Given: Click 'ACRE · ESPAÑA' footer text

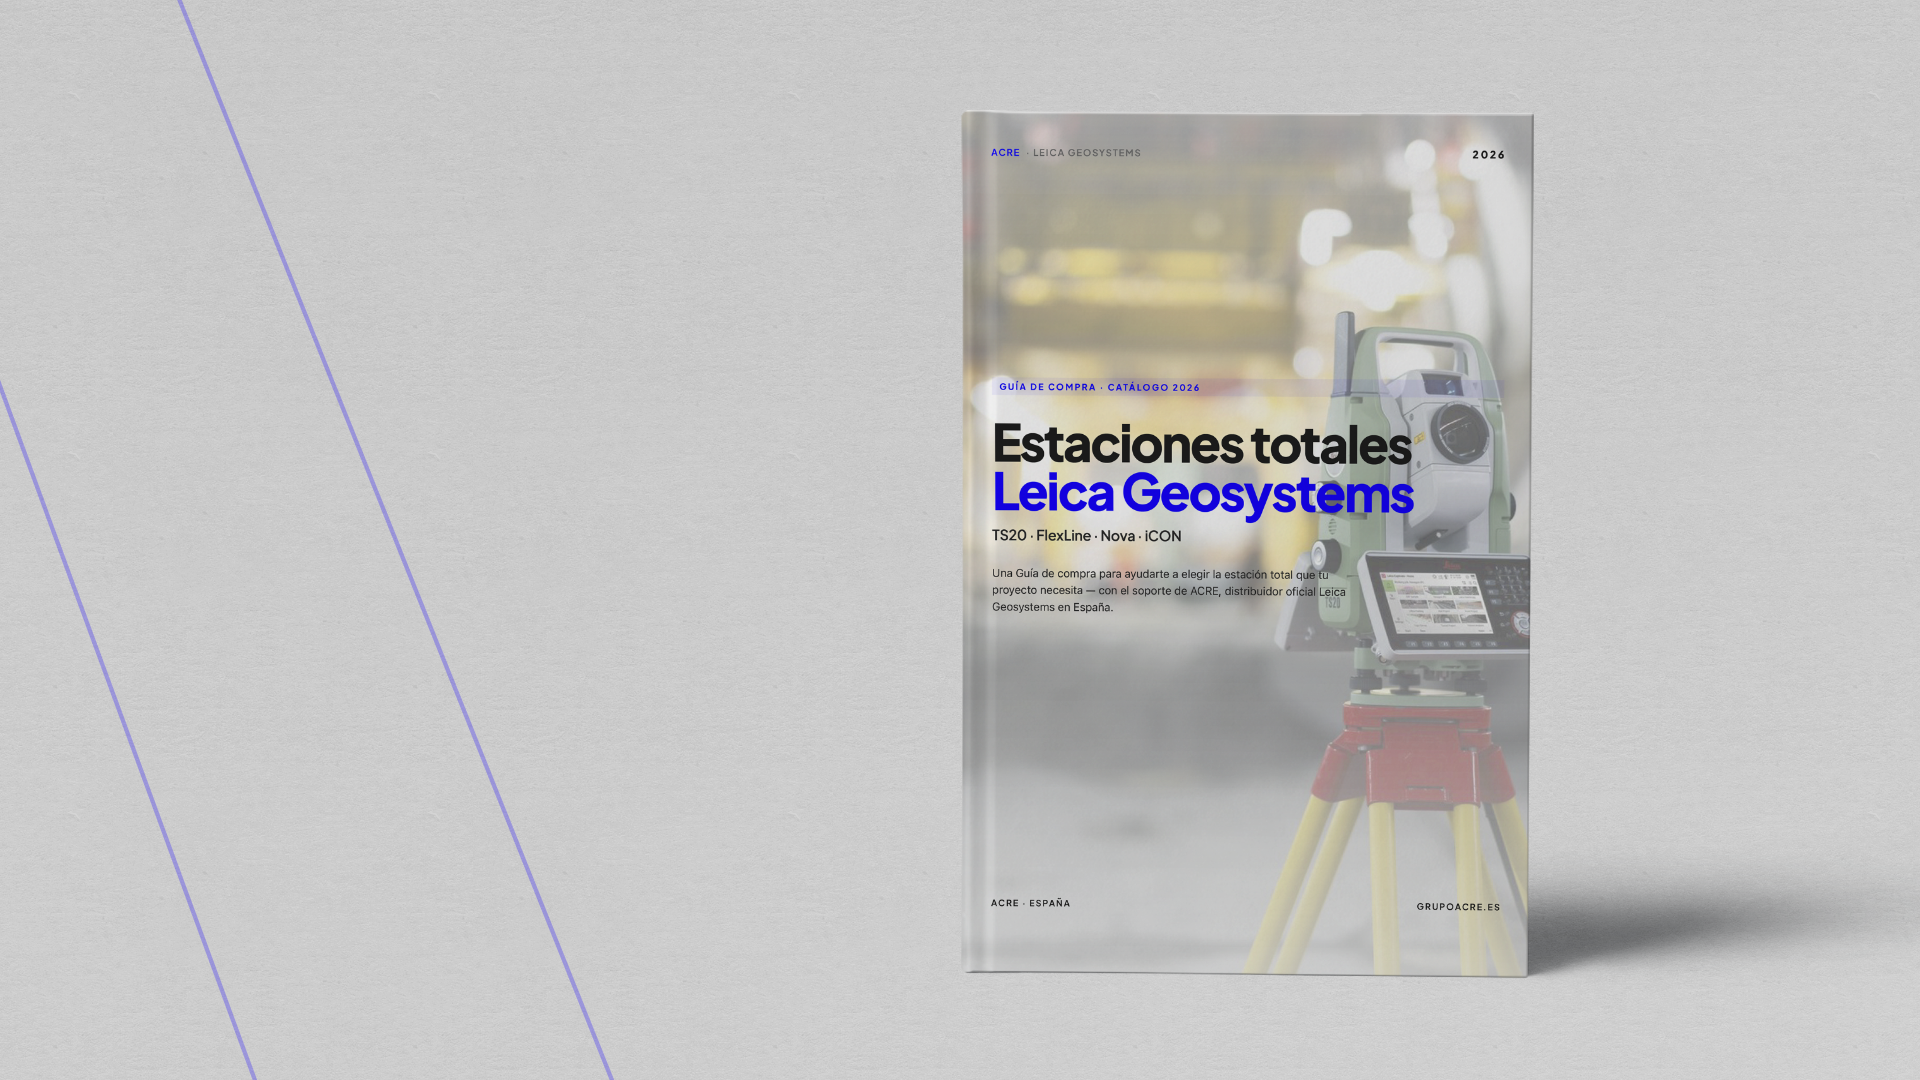Looking at the screenshot, I should point(1030,903).
